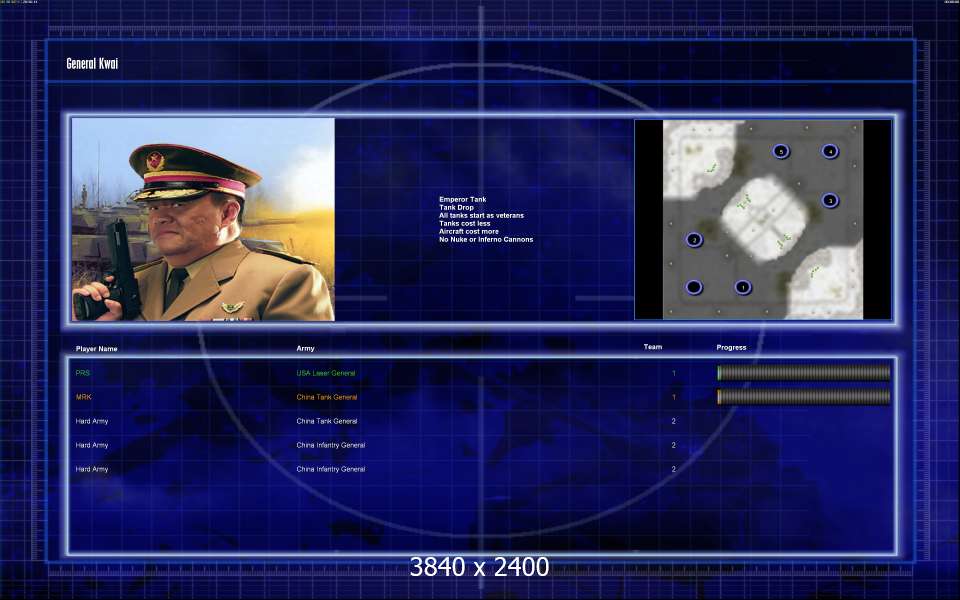Click 'No Nuke or Inferno Cannons' text

pyautogui.click(x=486, y=239)
